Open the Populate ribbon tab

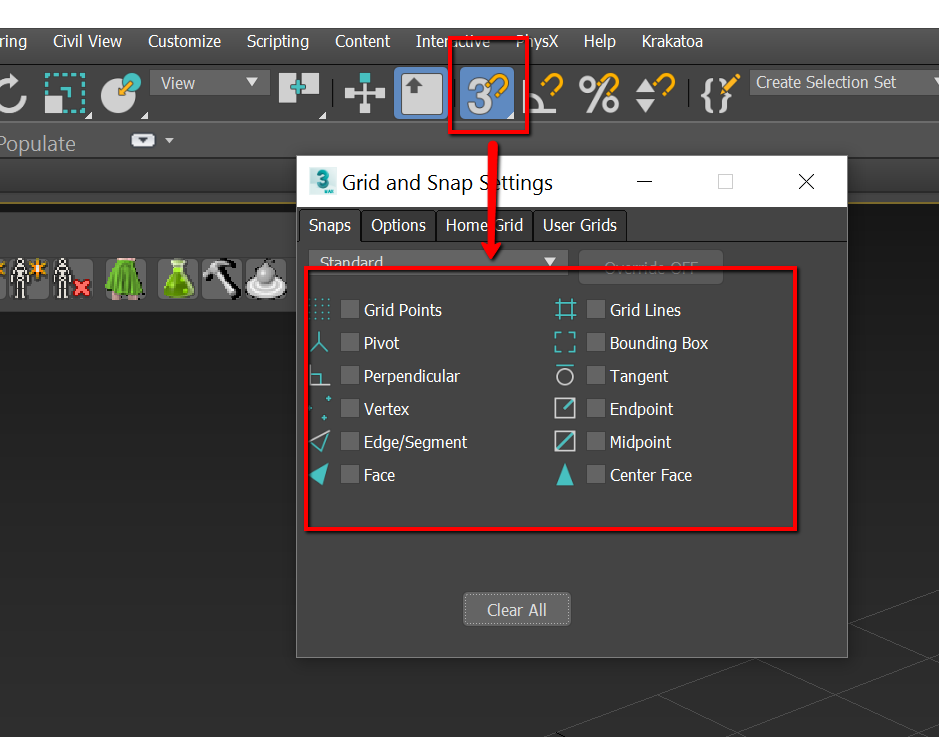[37, 144]
